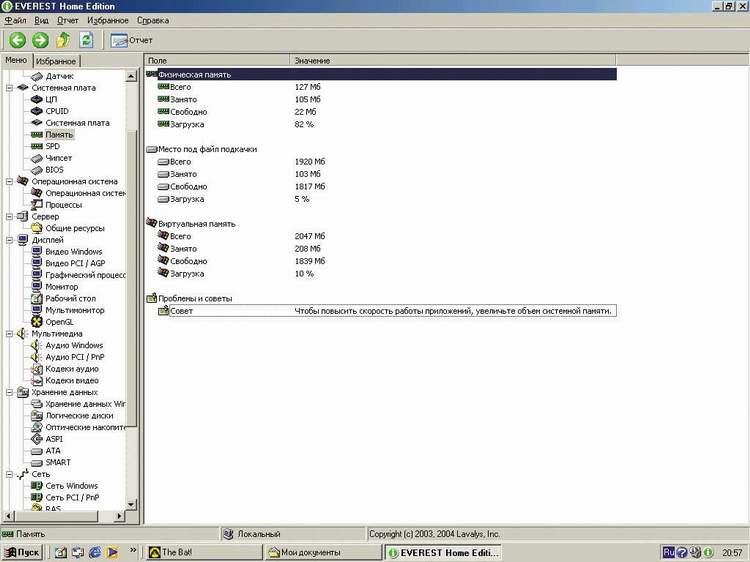The width and height of the screenshot is (750, 562).
Task: Open the Избранное menu
Action: coord(108,21)
